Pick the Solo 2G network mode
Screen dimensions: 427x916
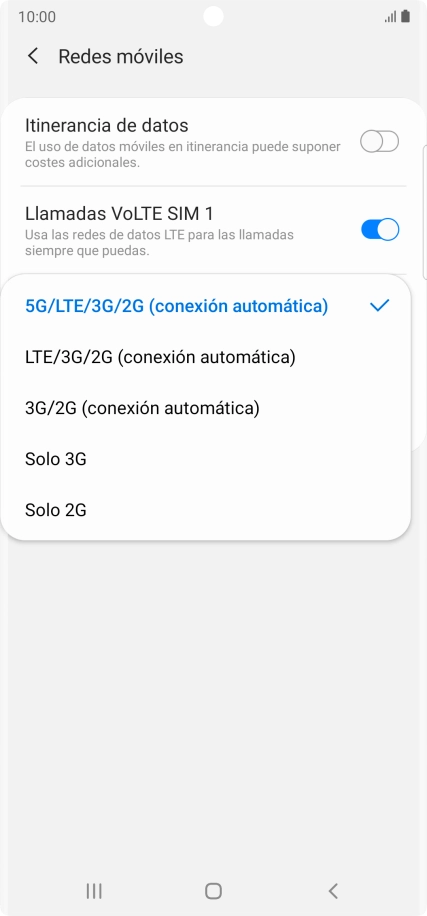(x=206, y=511)
